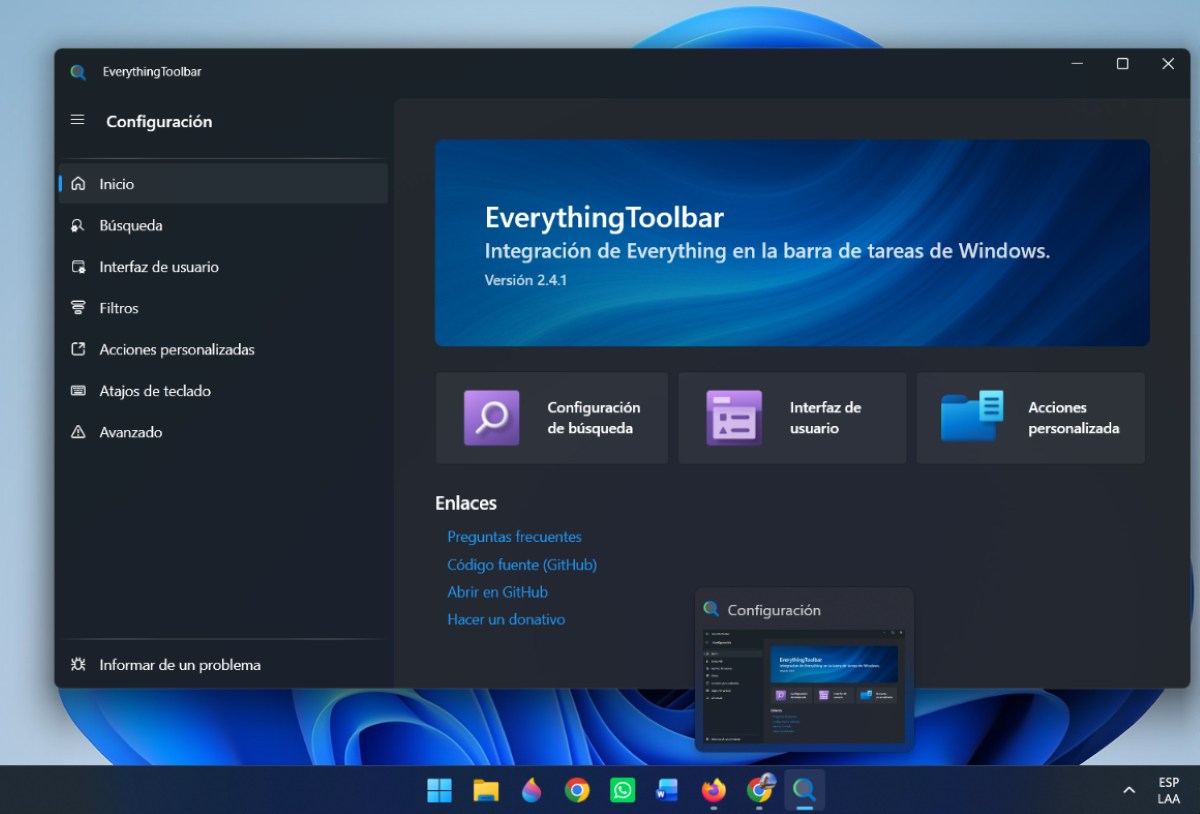Click the EverythingToolbar title bar logo
The width and height of the screenshot is (1200, 814).
point(78,72)
